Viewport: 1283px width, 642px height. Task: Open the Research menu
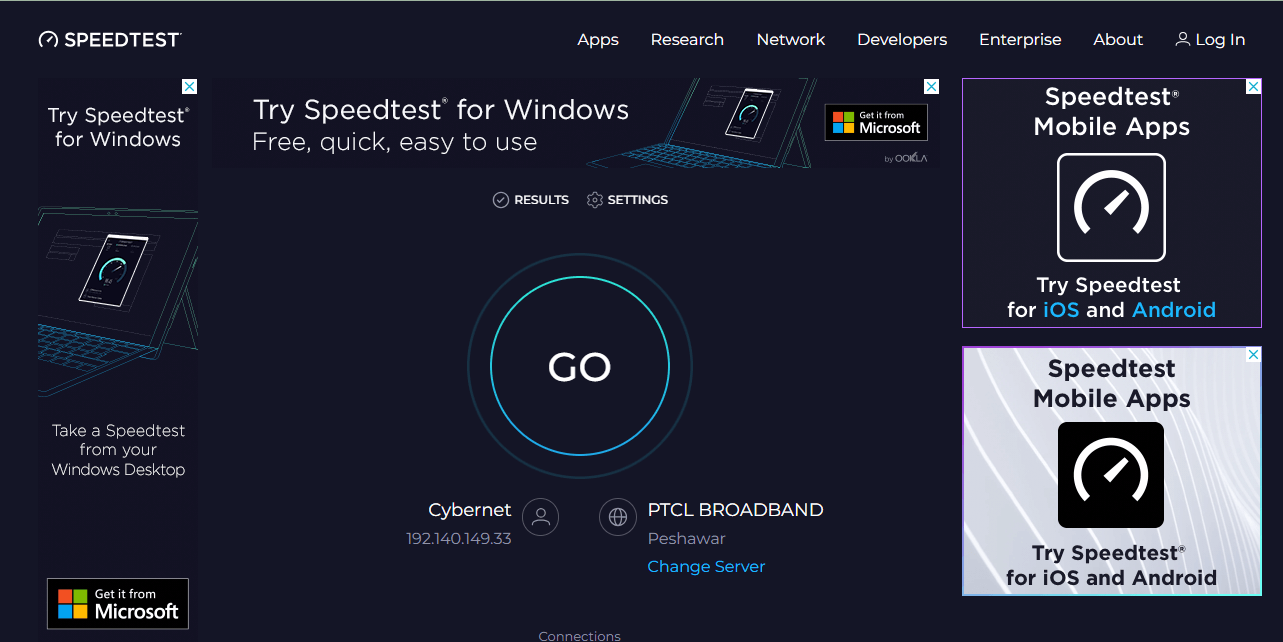[x=687, y=40]
